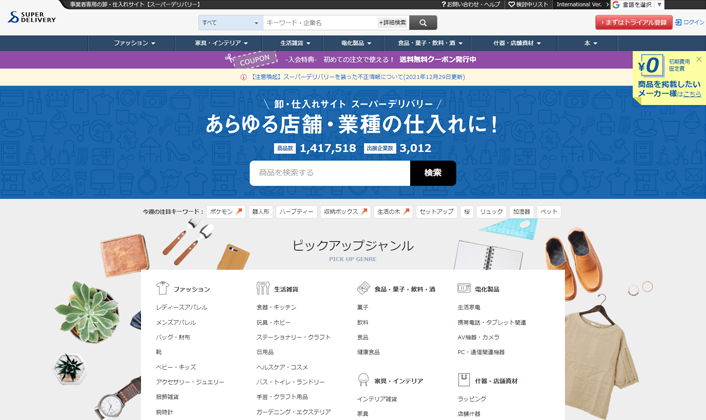Click the ポケモン trending keyword tag
706x420 pixels.
point(226,212)
